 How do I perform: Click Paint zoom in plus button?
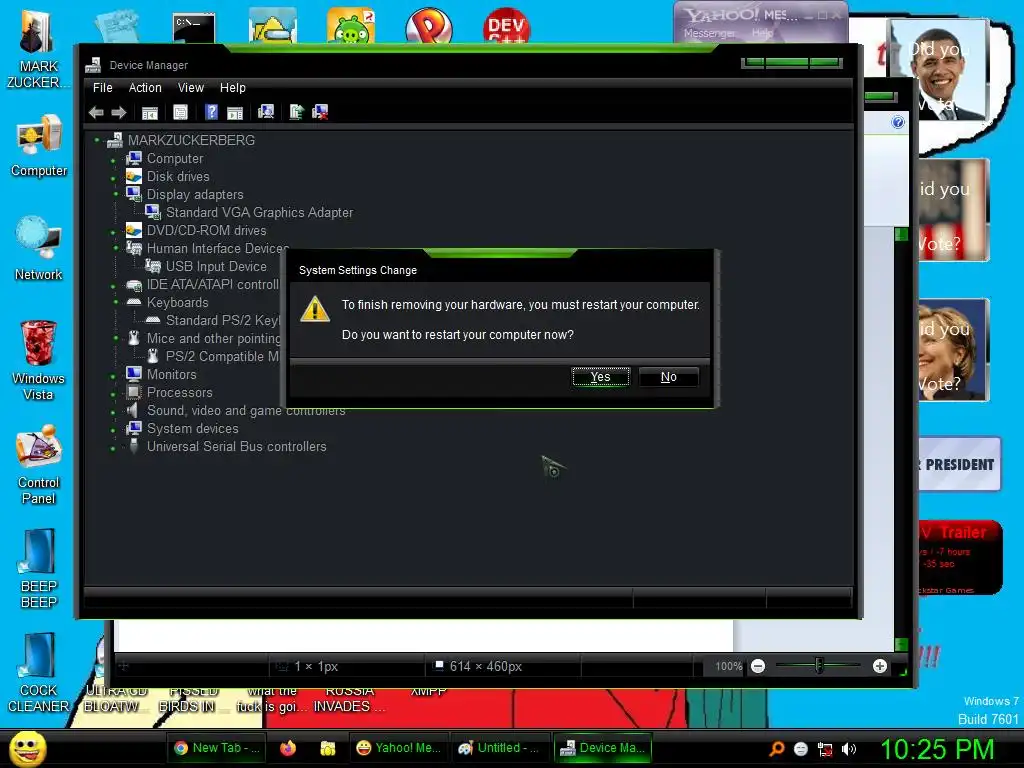tap(880, 666)
